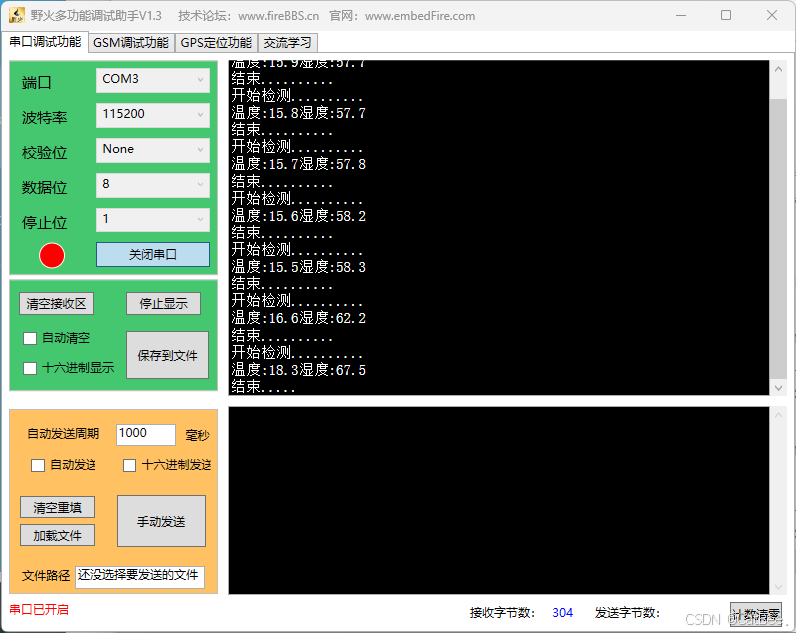This screenshot has height=633, width=796.
Task: Open the 端口 COM3 dropdown
Action: tap(153, 80)
